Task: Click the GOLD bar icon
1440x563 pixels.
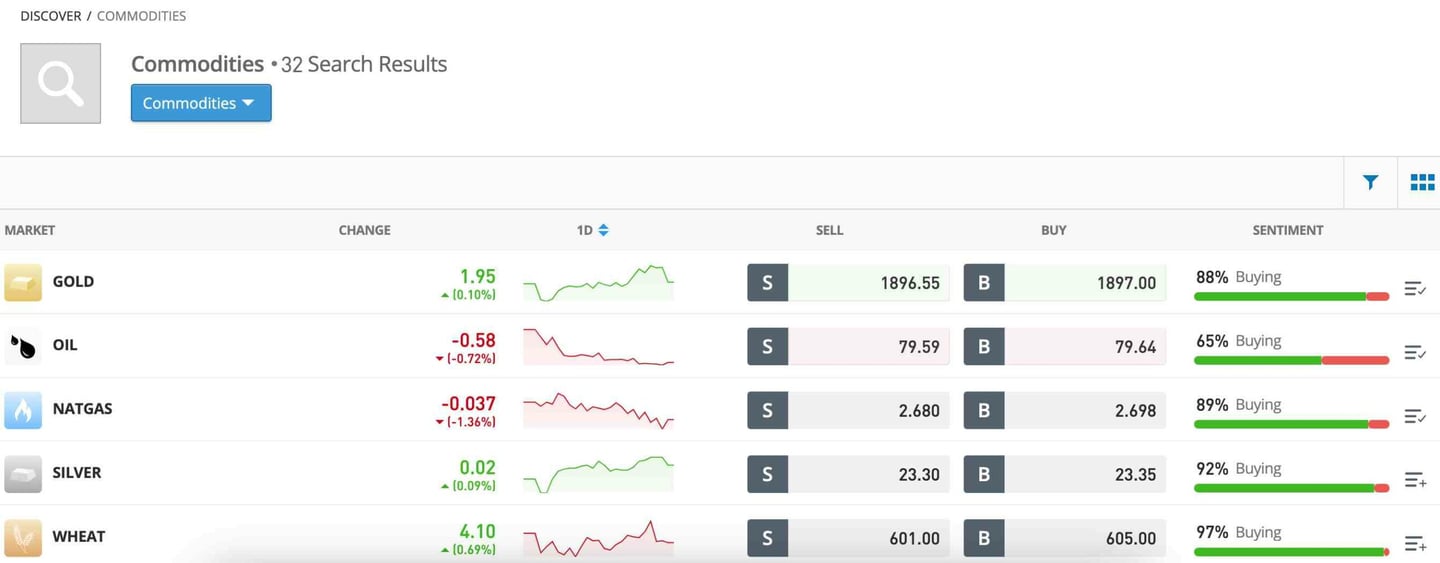Action: 23,282
